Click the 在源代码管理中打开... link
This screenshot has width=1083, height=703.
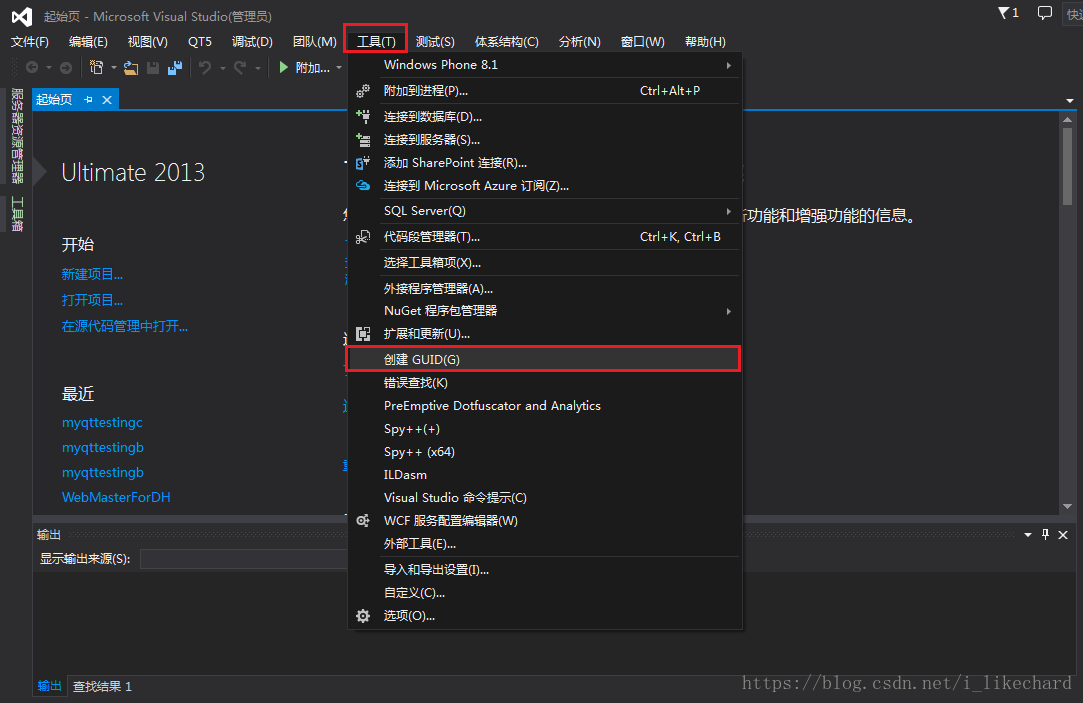point(124,326)
